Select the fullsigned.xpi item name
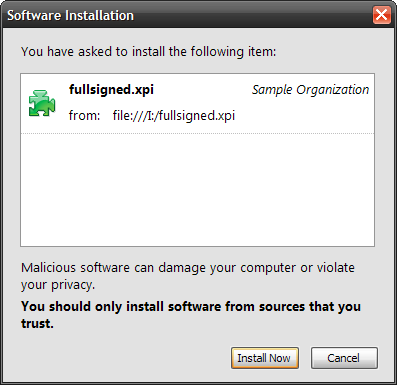The height and width of the screenshot is (385, 397). (111, 90)
